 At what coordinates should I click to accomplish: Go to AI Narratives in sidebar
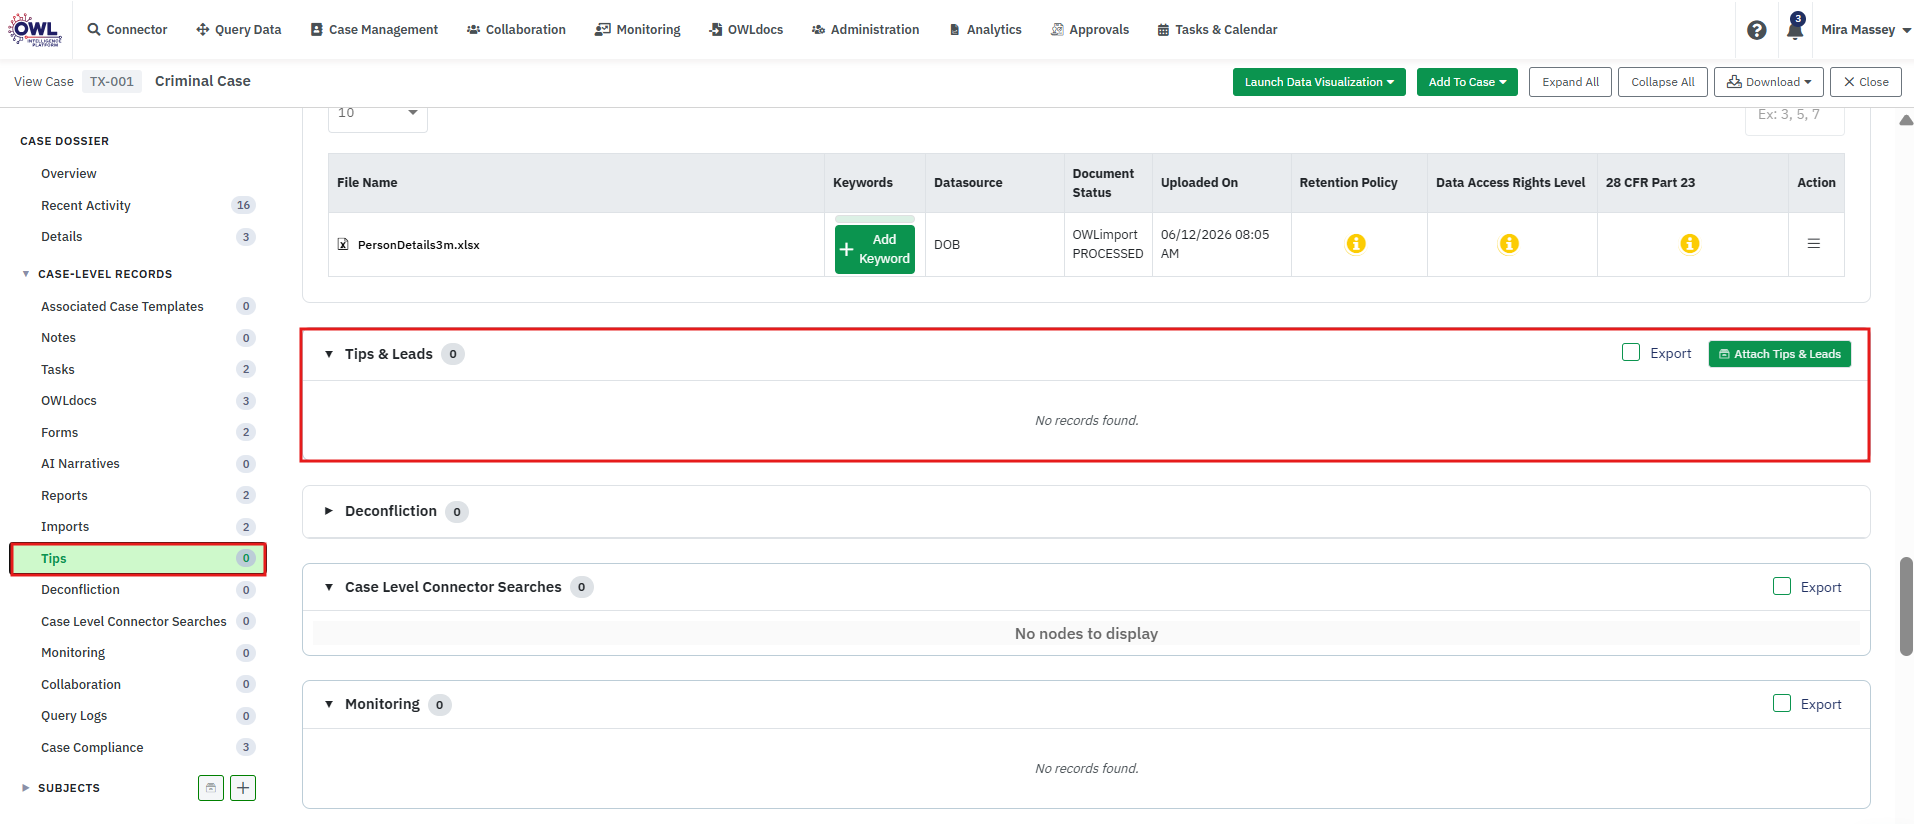[80, 464]
